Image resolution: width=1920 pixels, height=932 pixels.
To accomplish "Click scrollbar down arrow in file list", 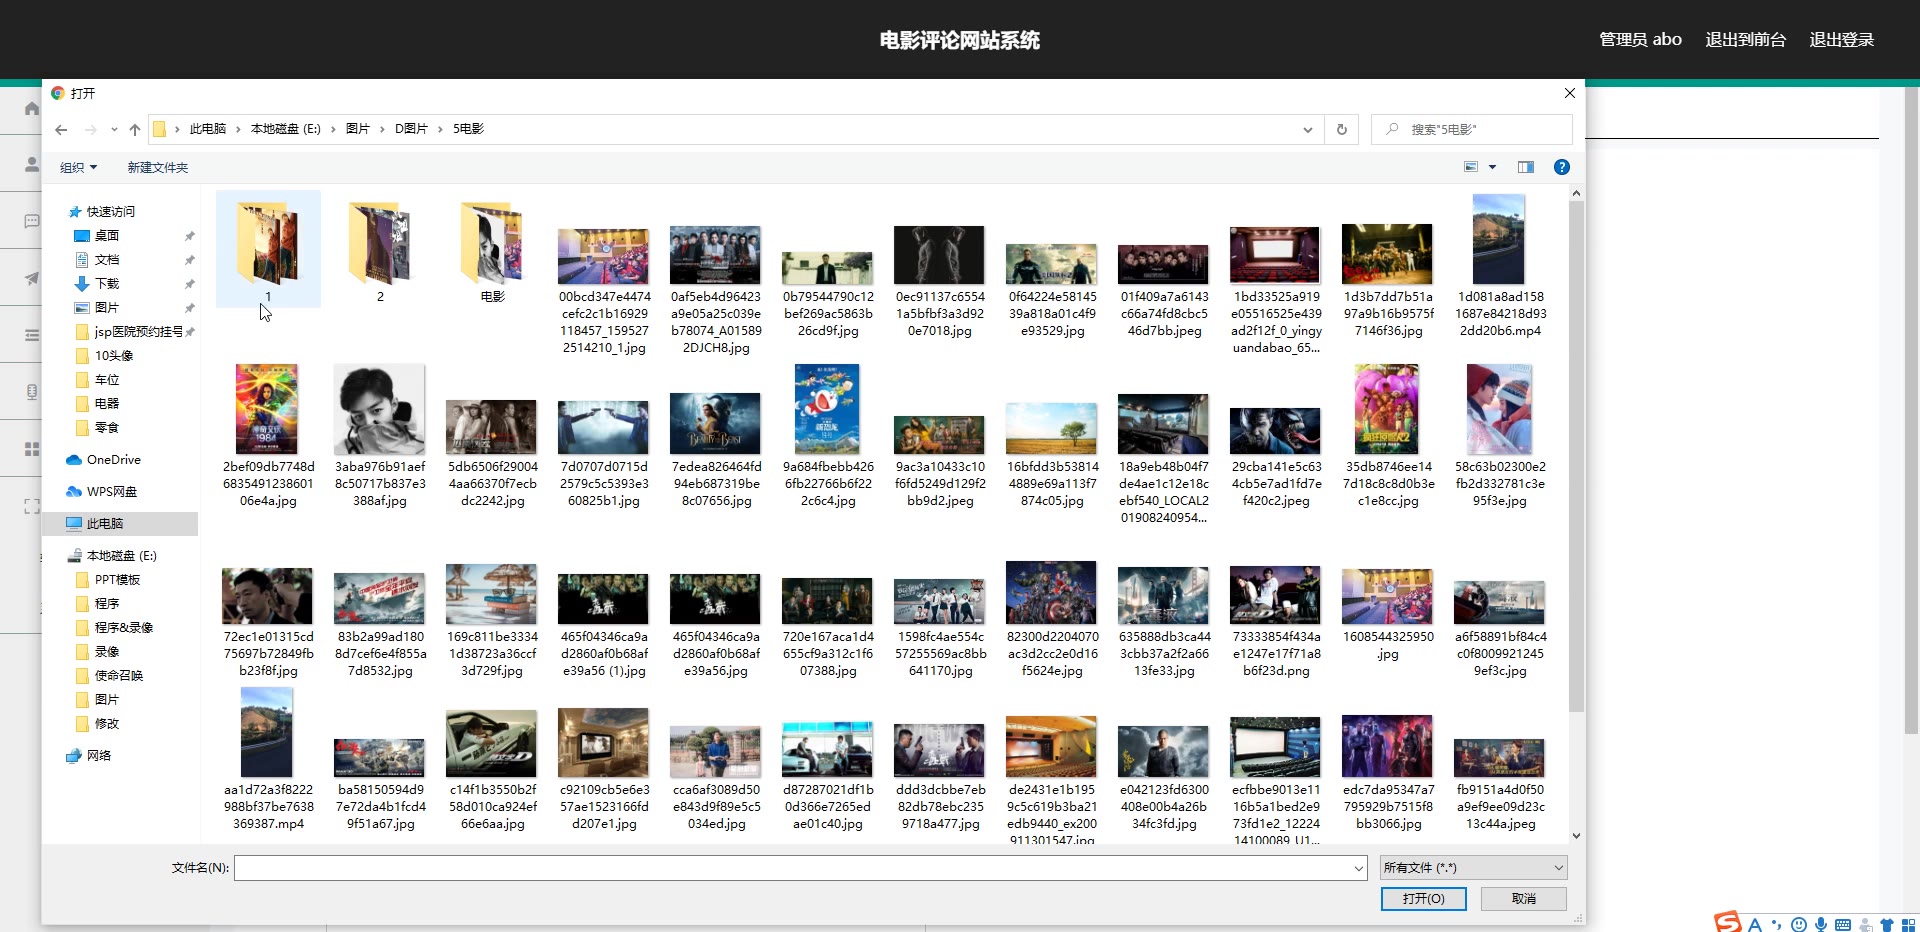I will click(x=1576, y=836).
